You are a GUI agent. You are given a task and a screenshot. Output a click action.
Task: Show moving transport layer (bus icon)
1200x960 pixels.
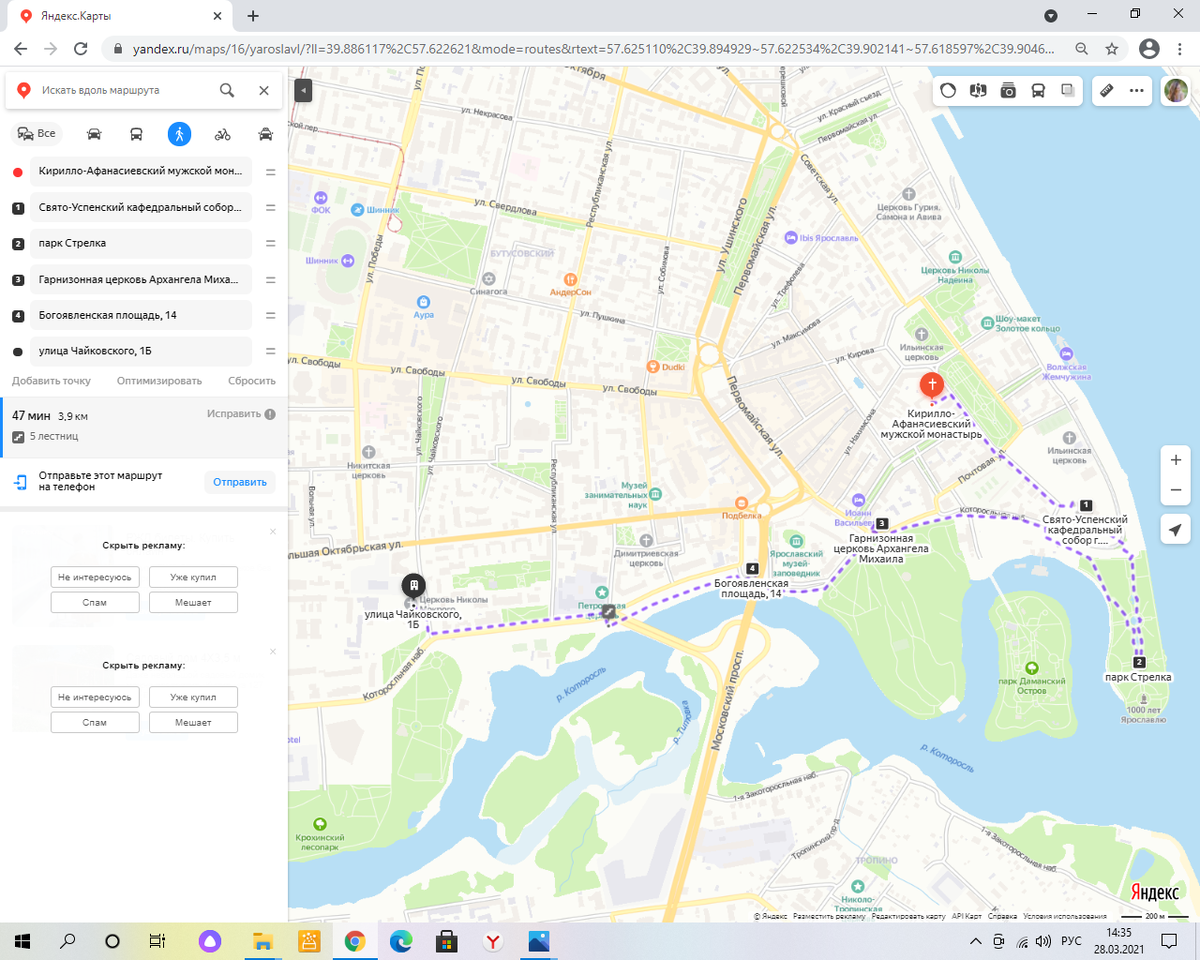coord(1038,90)
